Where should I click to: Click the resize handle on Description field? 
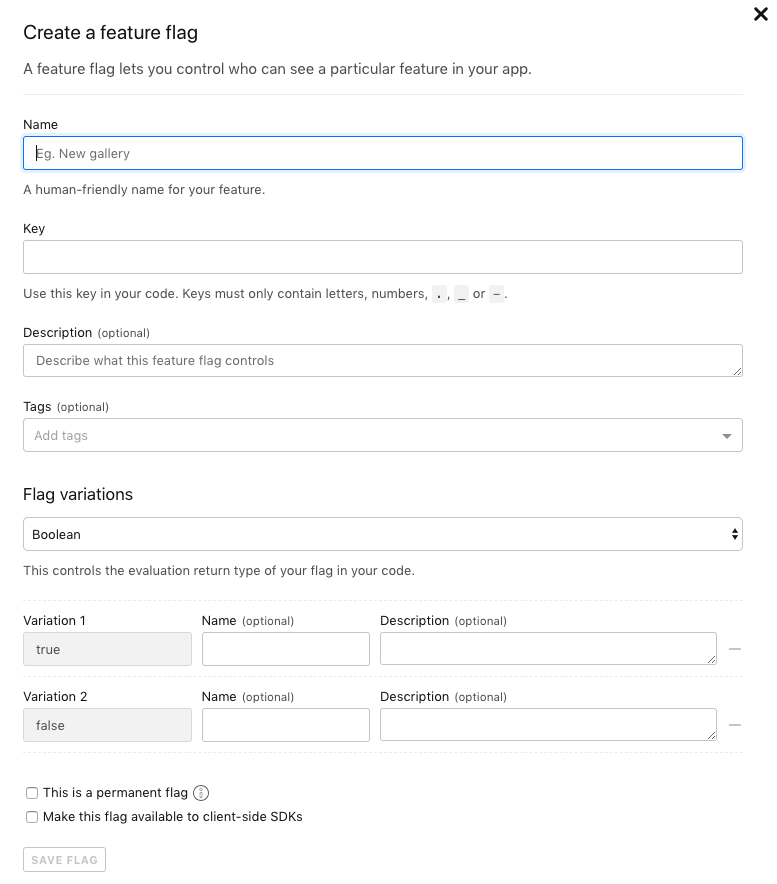click(x=736, y=372)
